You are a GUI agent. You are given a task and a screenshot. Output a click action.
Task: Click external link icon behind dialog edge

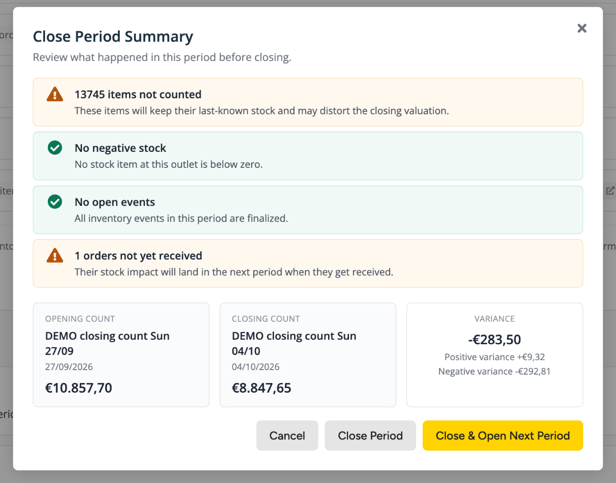coord(610,191)
